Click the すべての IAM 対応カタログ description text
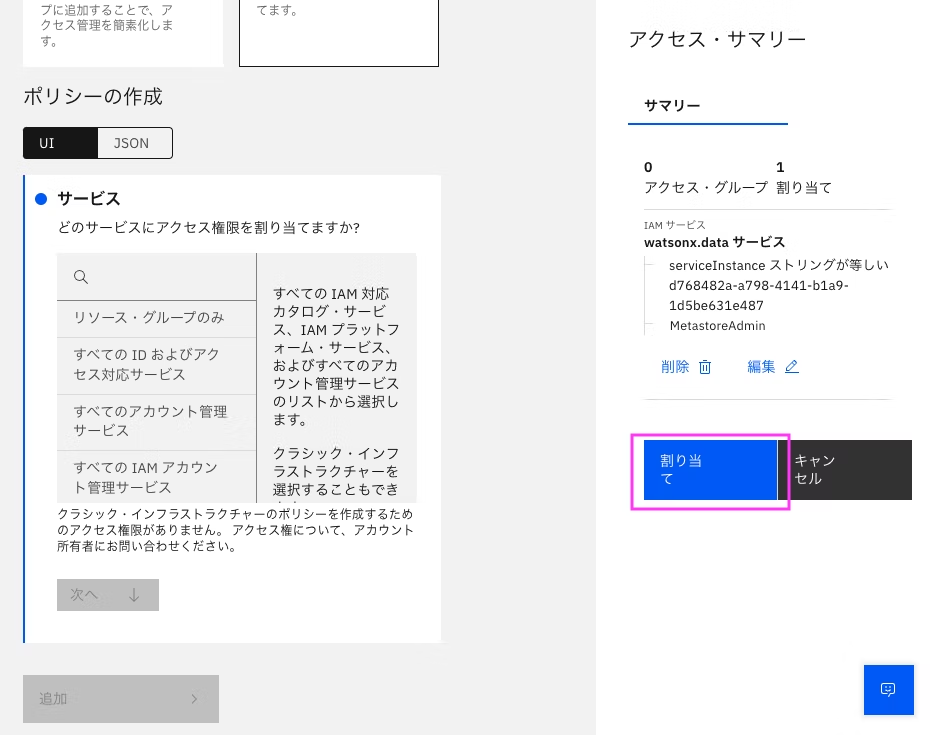This screenshot has width=930, height=735. click(x=336, y=357)
